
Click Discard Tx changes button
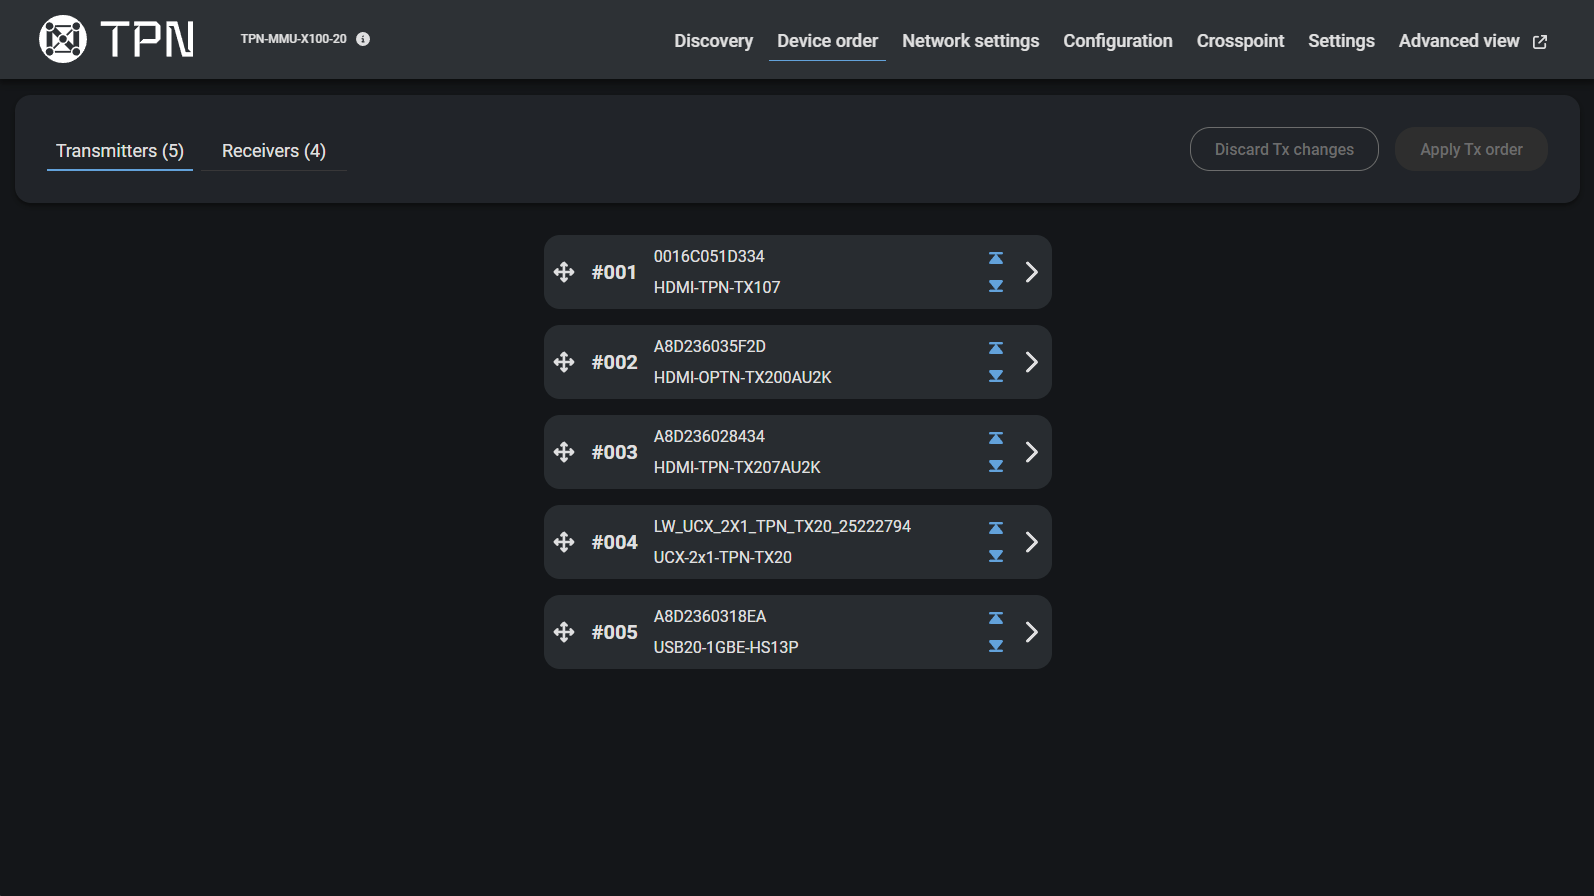[1284, 149]
